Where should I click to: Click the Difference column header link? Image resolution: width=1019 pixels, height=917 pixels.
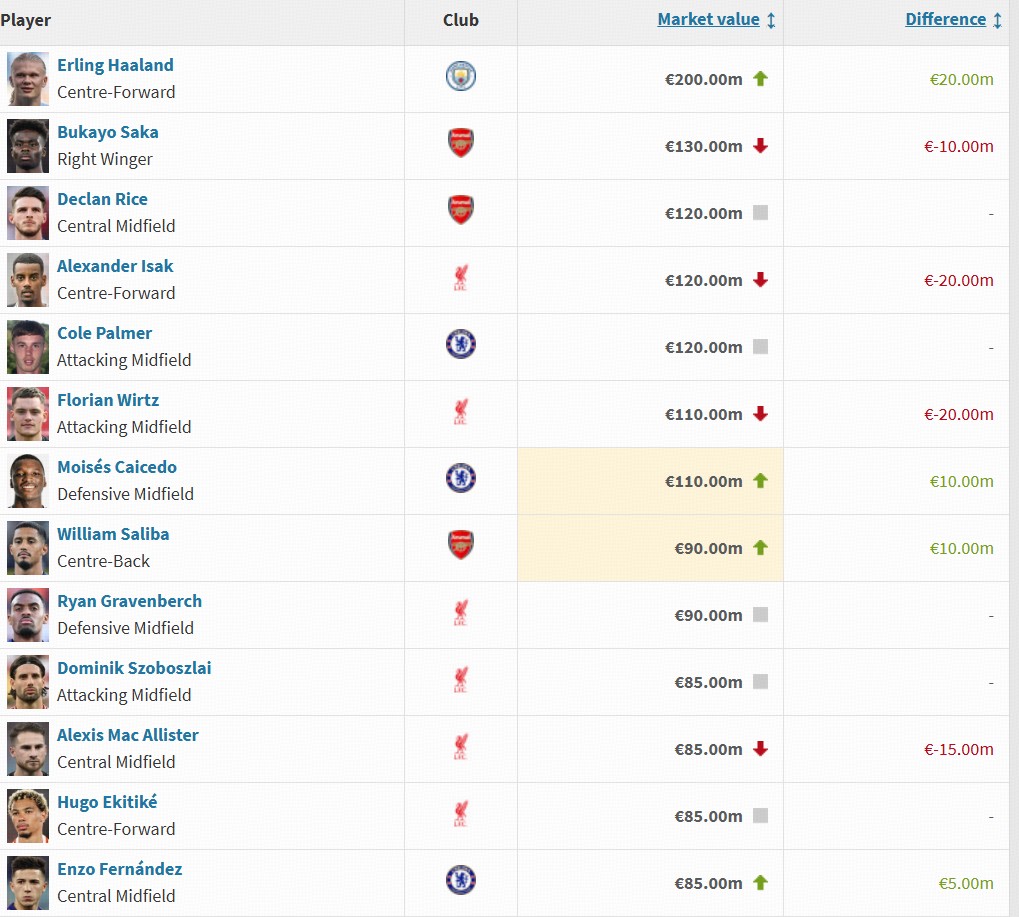click(945, 19)
